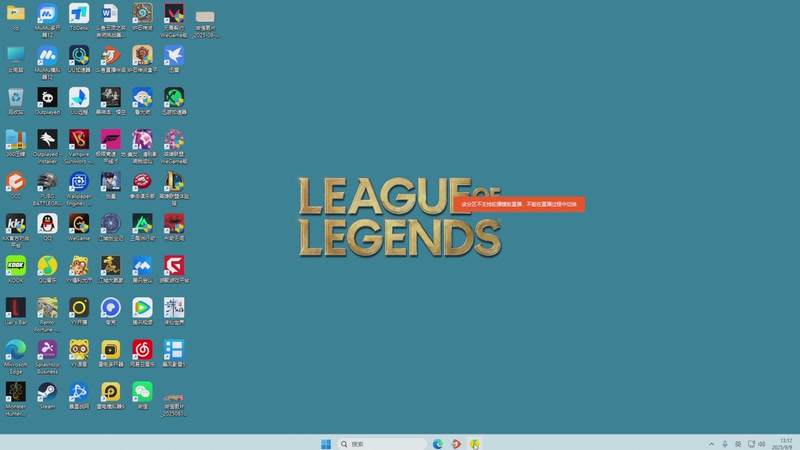Screen dimensions: 800x450
Task: Open the Douyu app on the taskbar
Action: (456, 444)
